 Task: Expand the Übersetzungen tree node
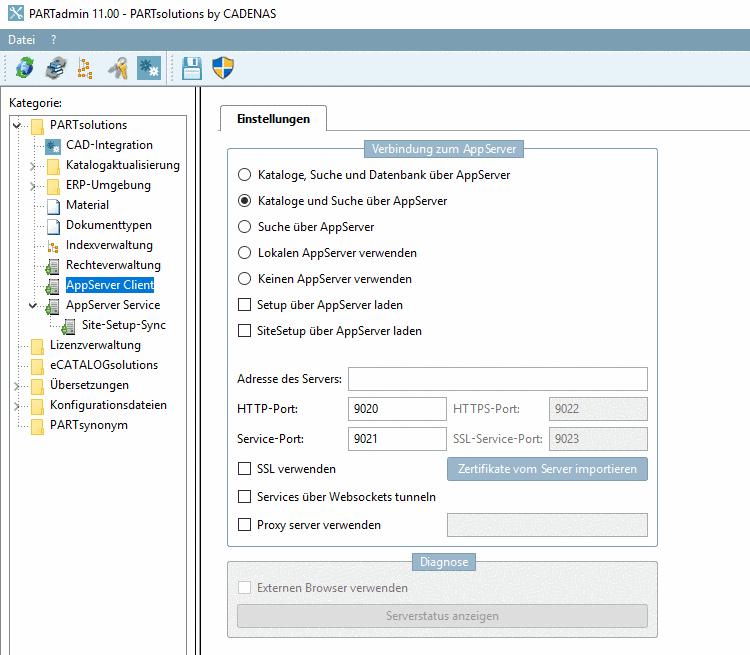click(x=17, y=386)
